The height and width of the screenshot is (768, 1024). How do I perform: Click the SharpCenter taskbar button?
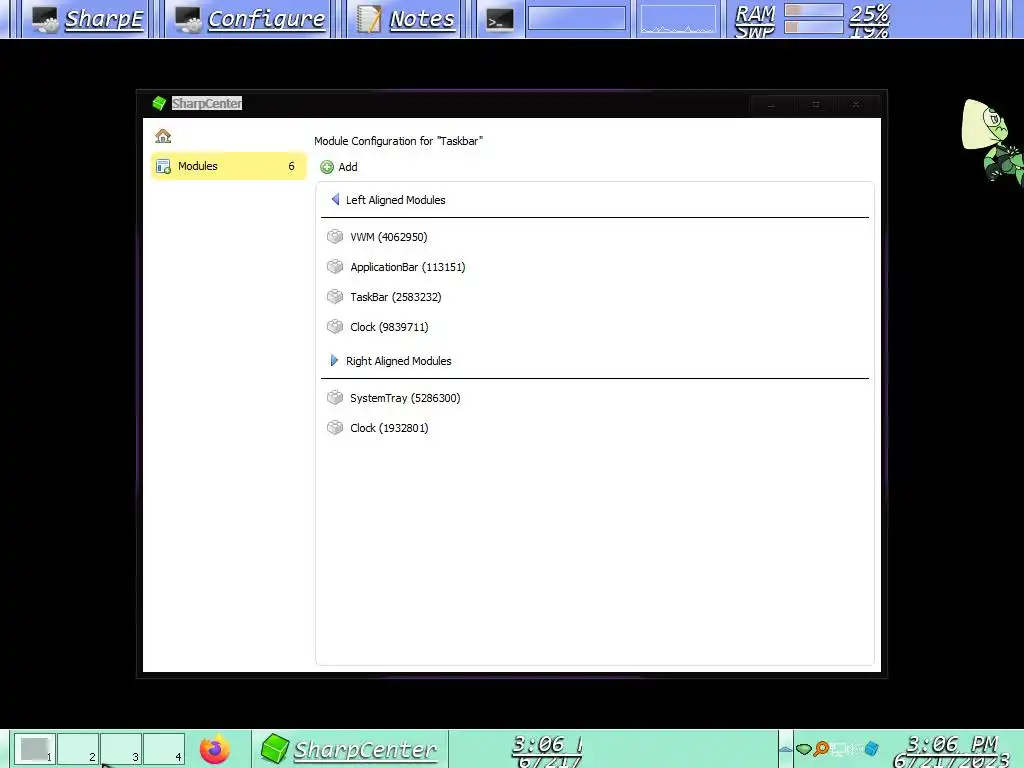[x=349, y=749]
